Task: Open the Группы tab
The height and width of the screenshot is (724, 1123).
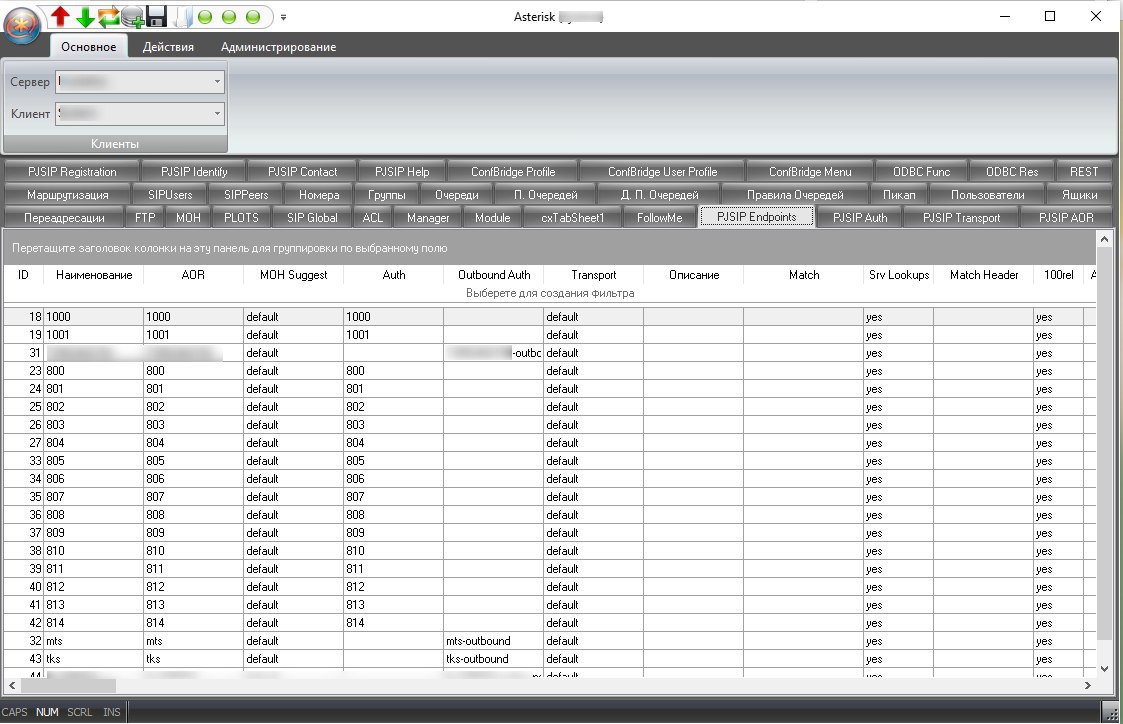Action: (387, 195)
